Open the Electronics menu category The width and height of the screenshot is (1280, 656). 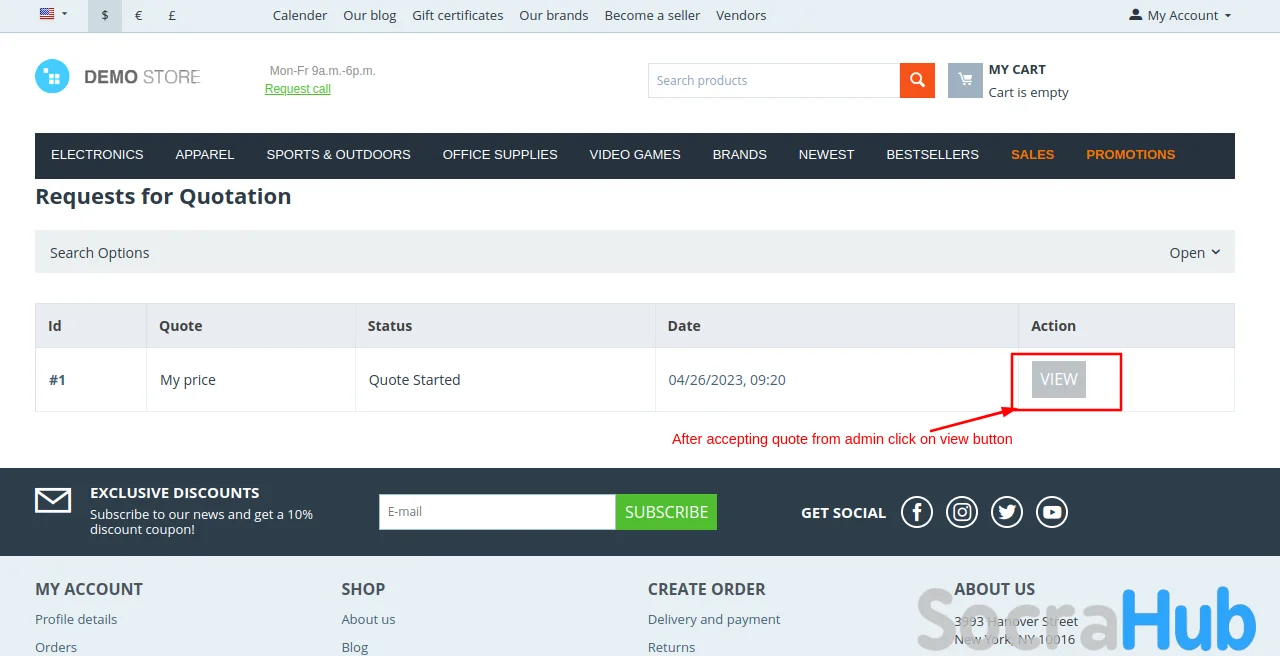point(97,155)
